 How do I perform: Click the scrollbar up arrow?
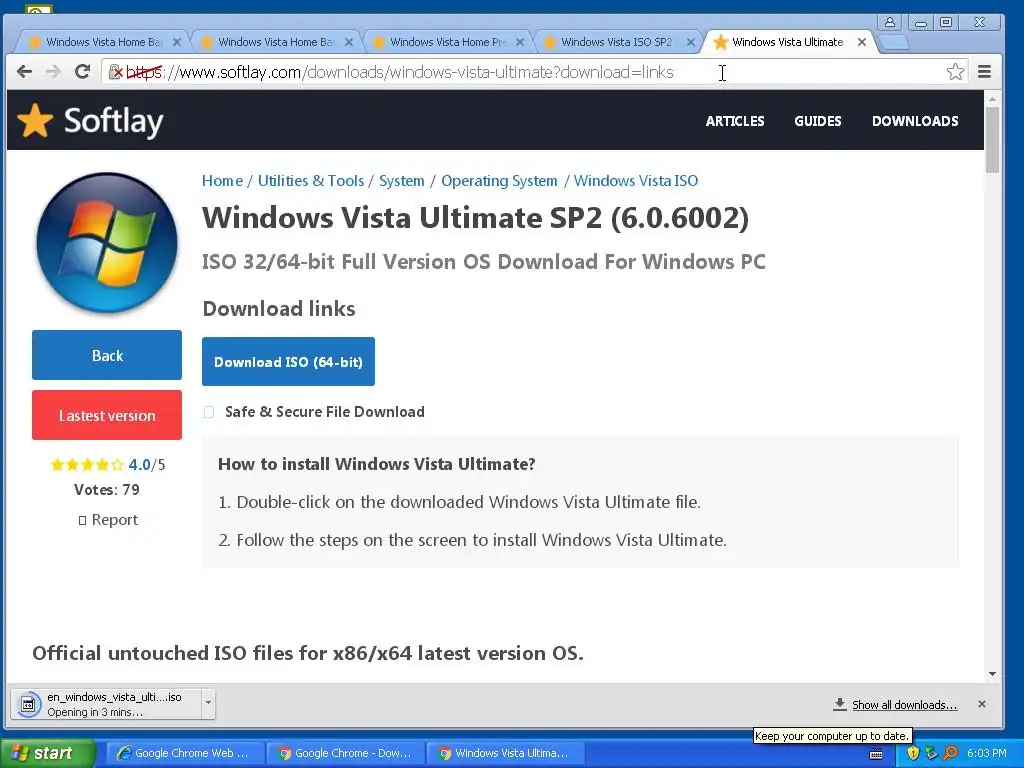tap(992, 99)
